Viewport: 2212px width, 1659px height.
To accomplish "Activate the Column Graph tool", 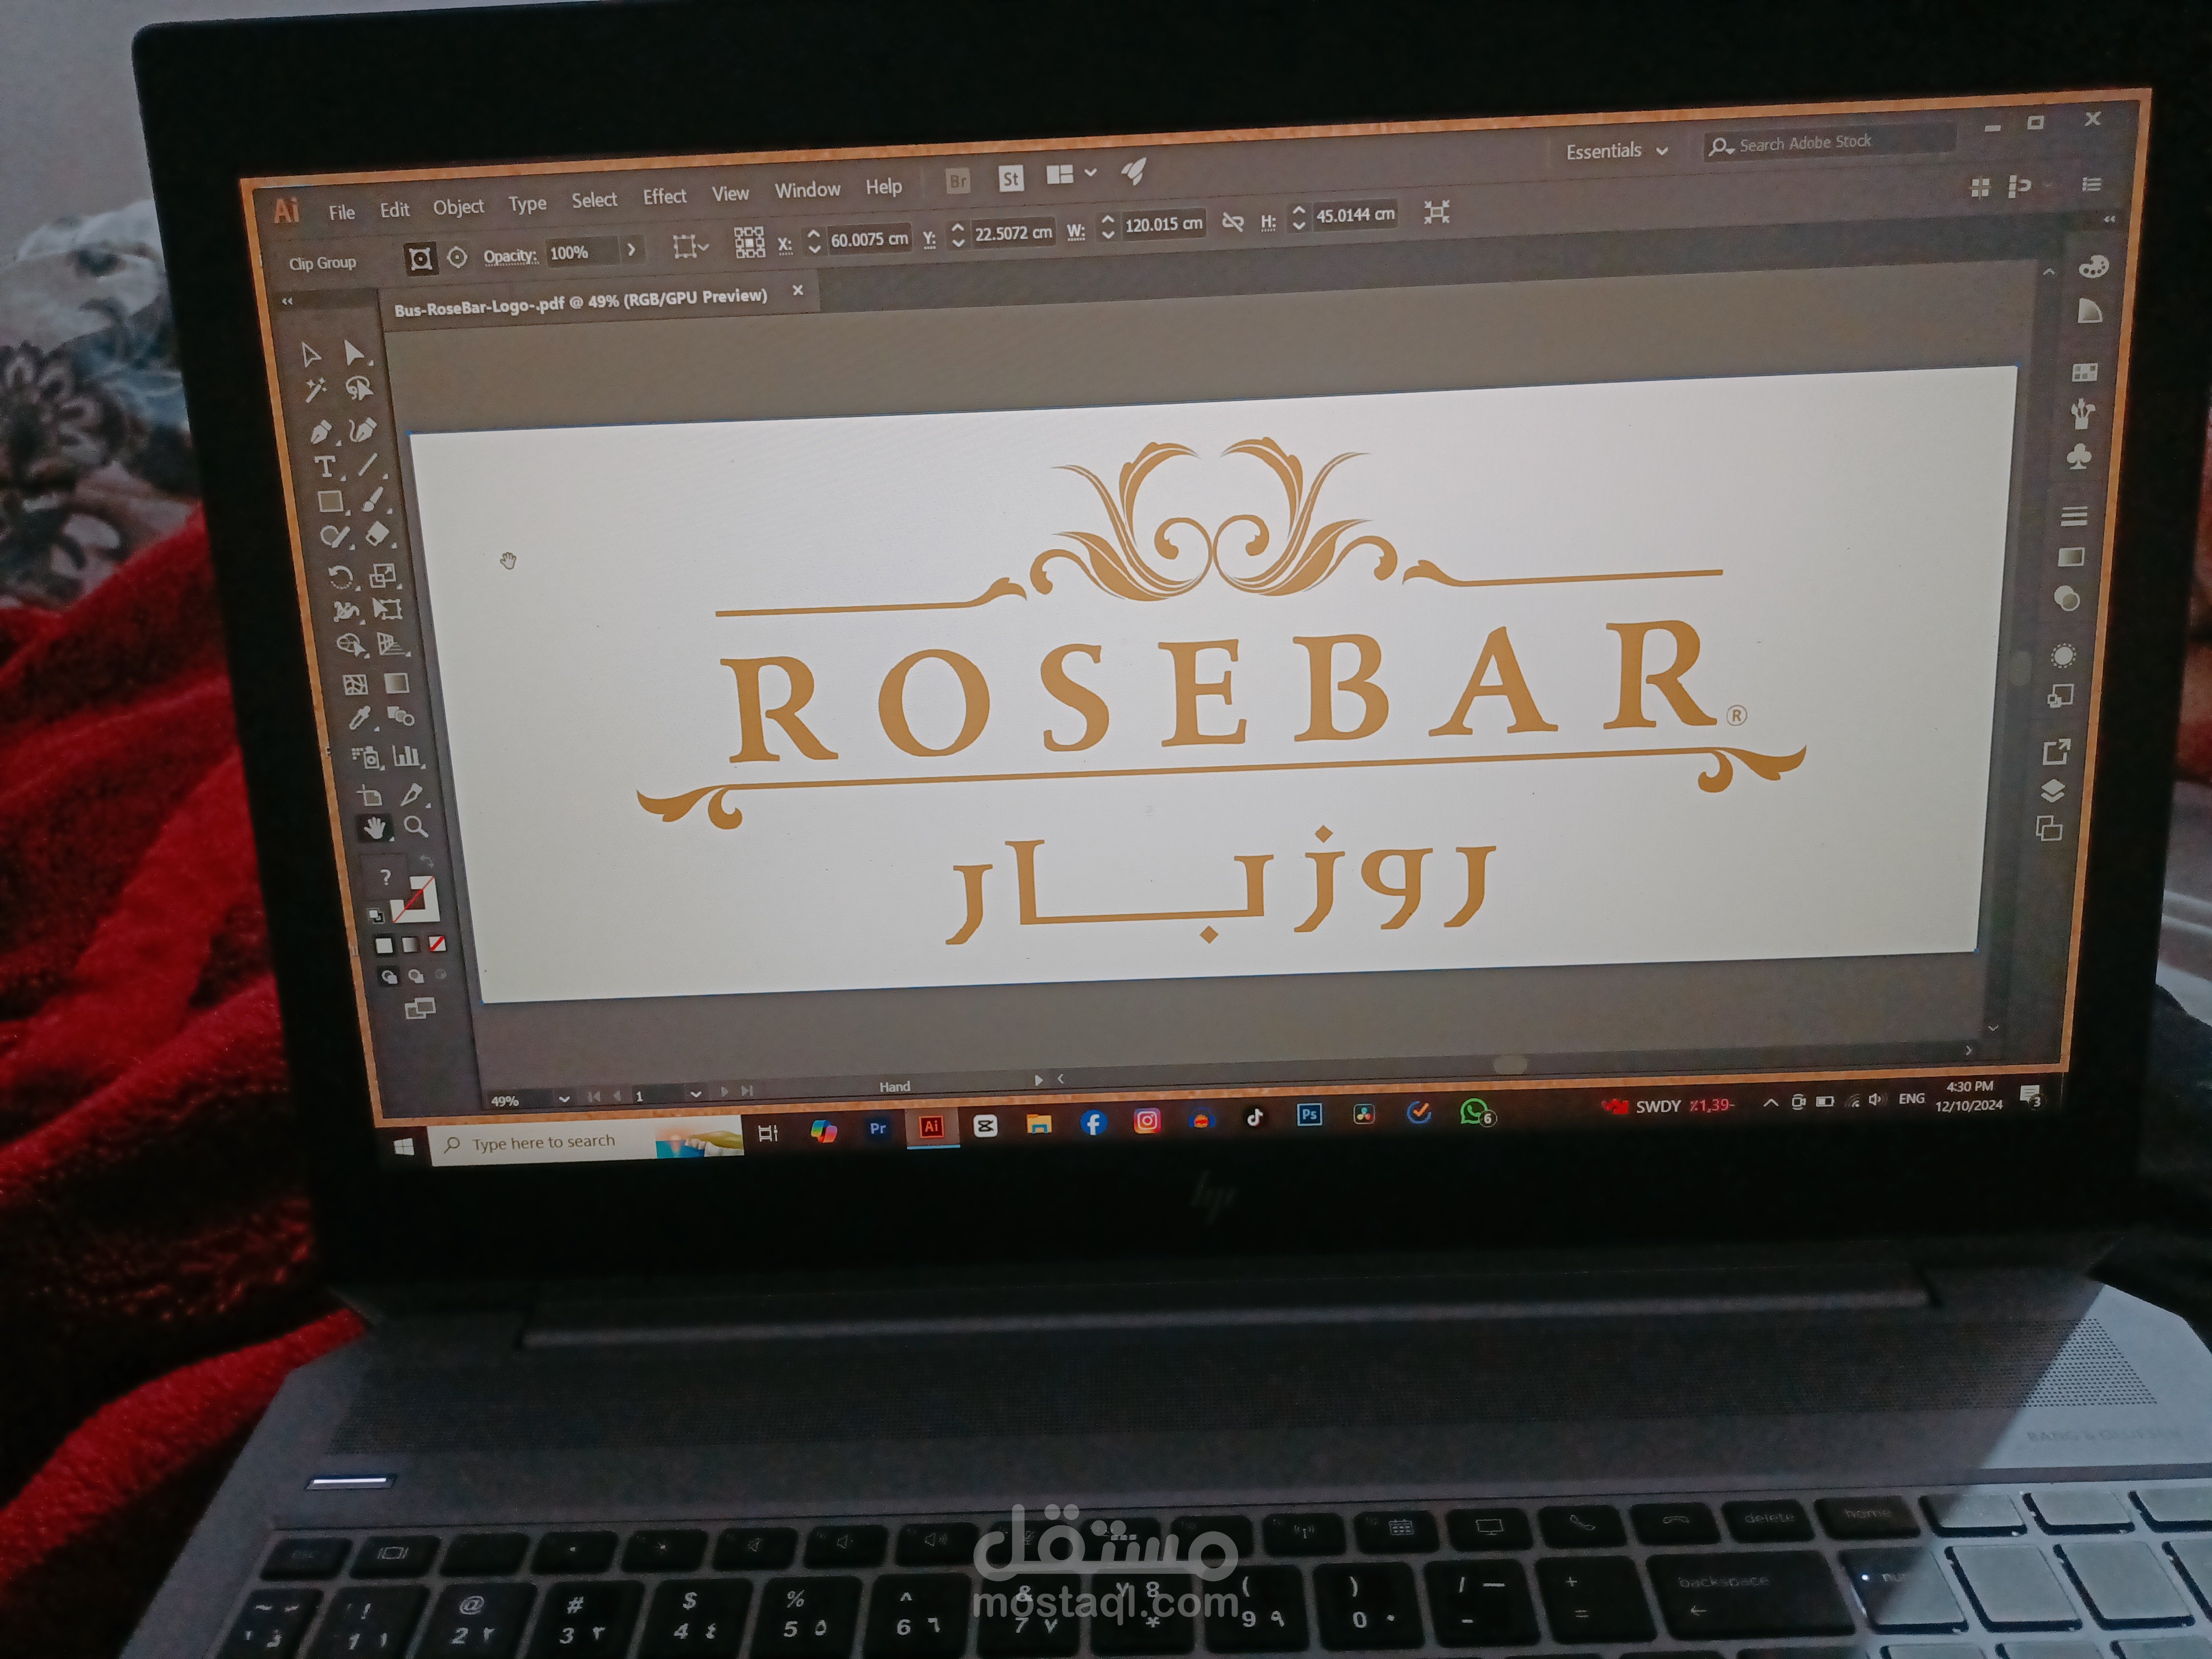I will 406,755.
